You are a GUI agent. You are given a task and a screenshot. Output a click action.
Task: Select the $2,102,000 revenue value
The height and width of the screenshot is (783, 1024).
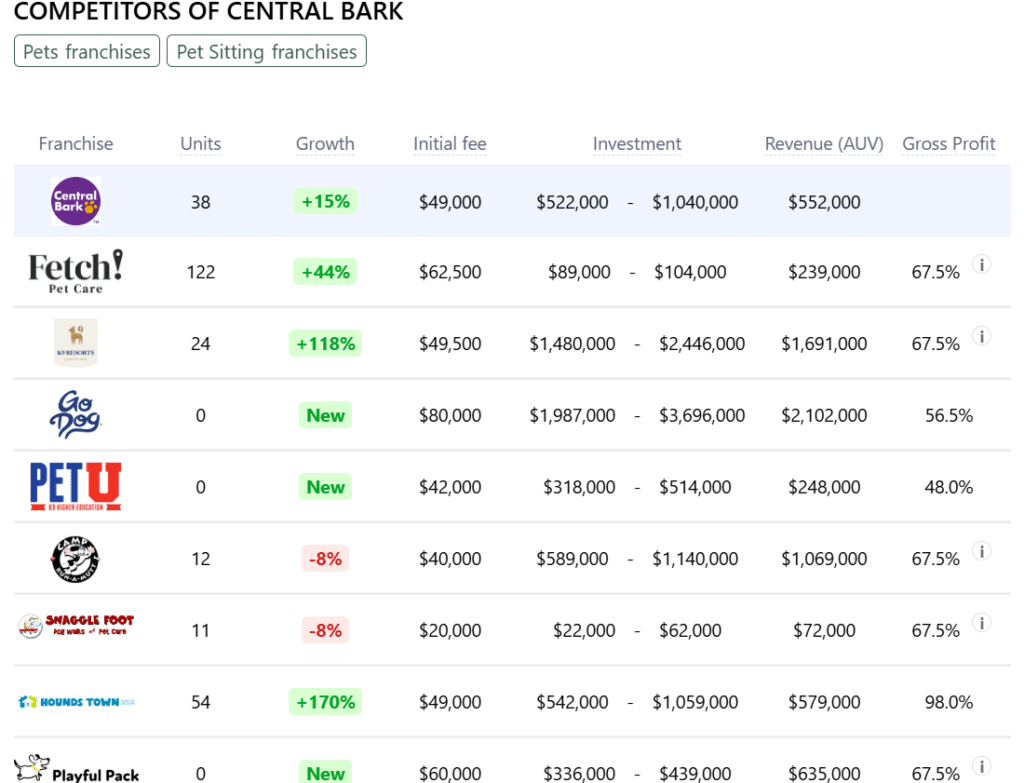824,415
